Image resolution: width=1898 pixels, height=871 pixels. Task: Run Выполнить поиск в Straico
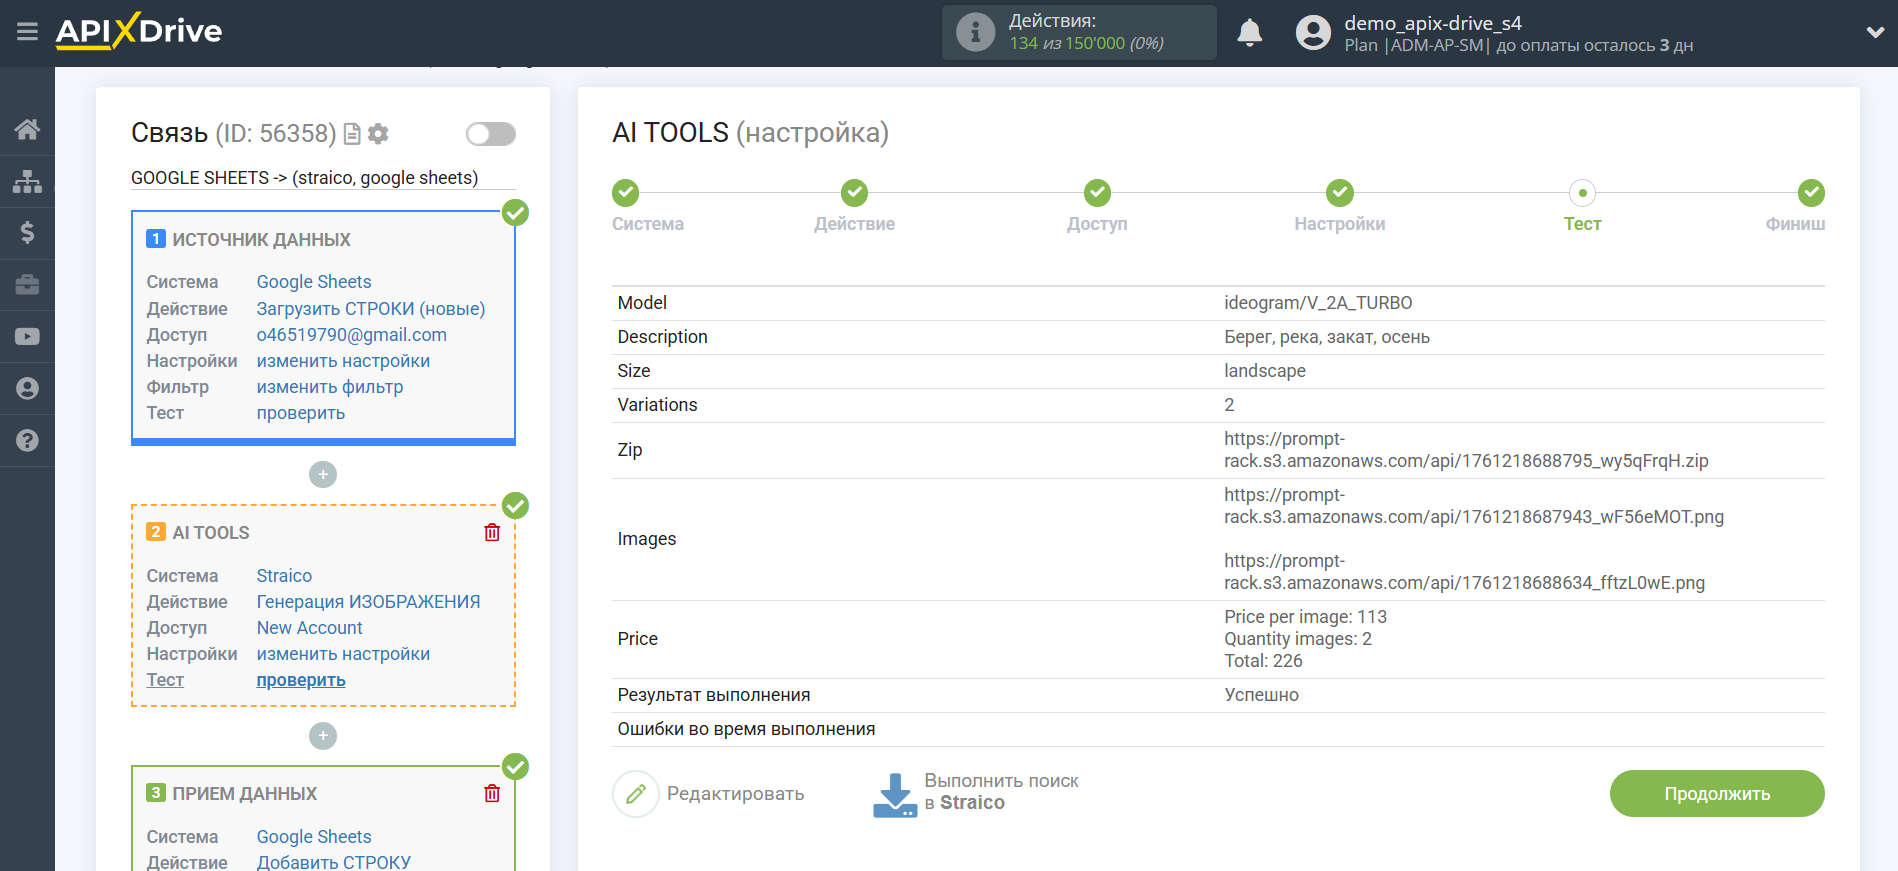(976, 793)
